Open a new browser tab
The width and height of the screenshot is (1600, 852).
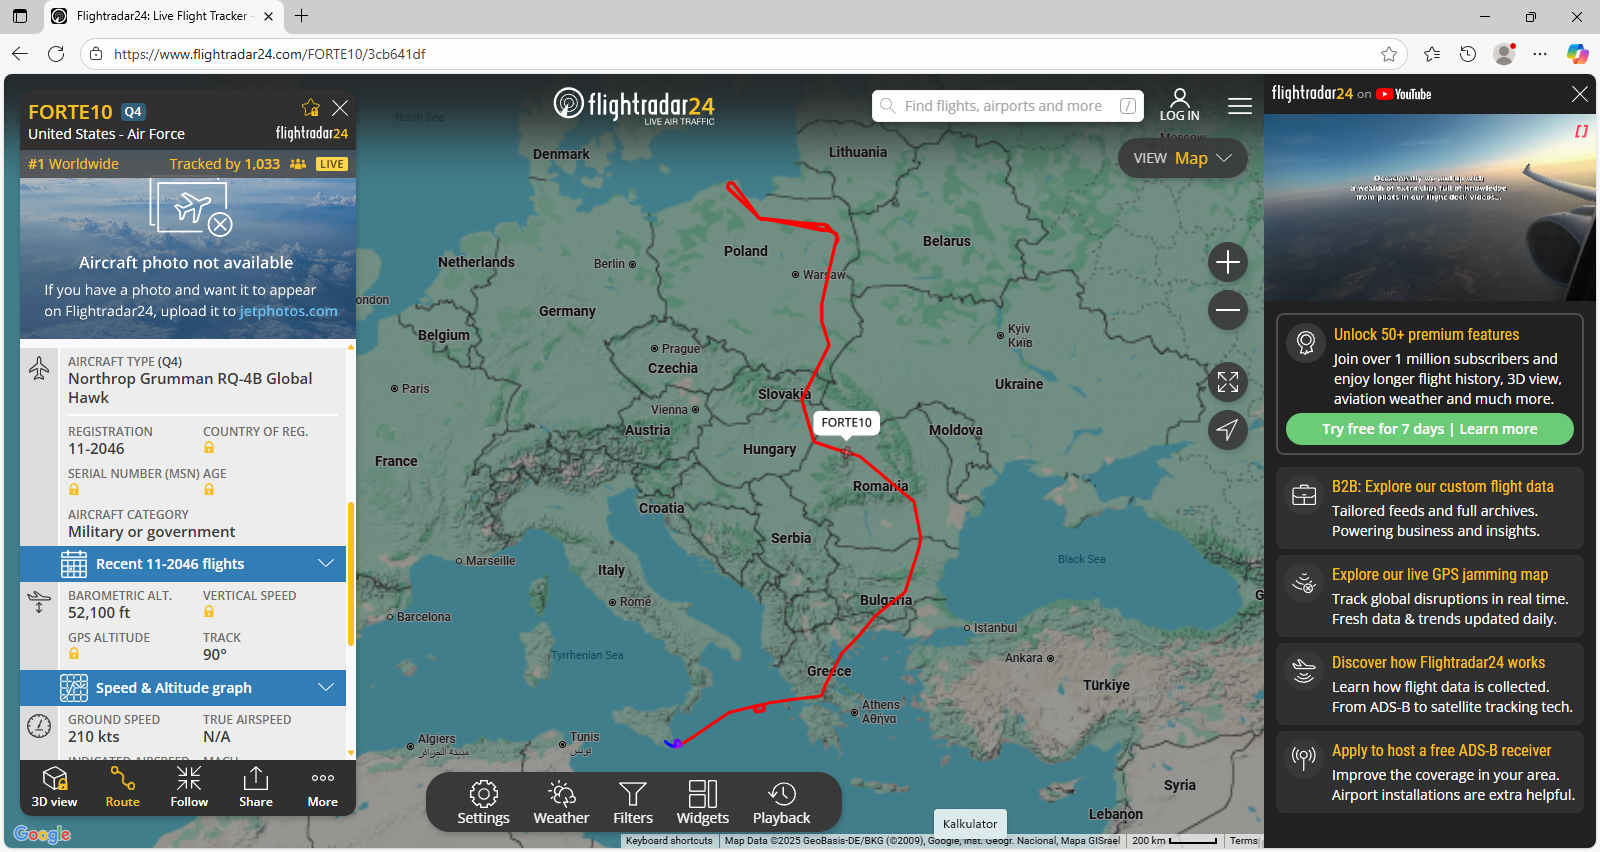coord(301,16)
